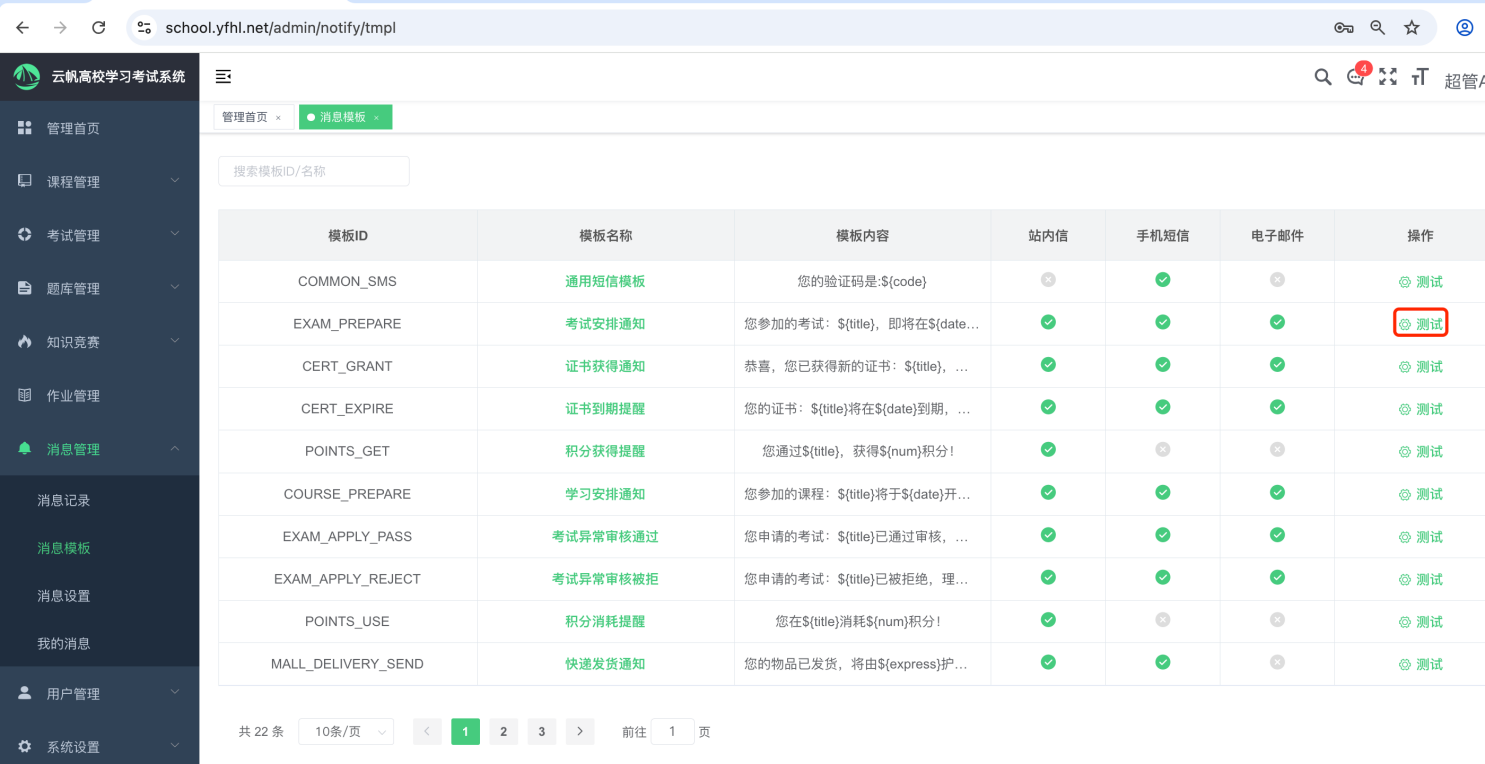Toggle 电子邮件 for MALL_DELIVERY_SEND row
Viewport: 1485px width, 764px height.
(1277, 662)
